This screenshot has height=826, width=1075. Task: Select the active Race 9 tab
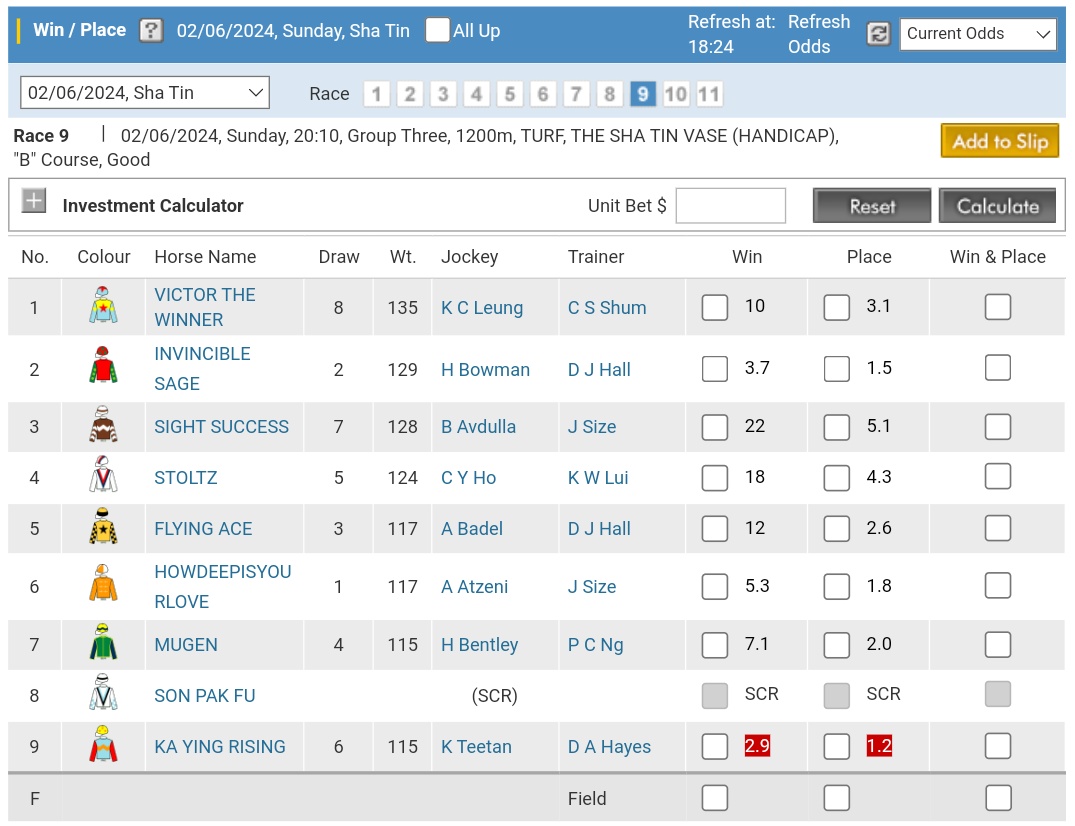pos(642,94)
